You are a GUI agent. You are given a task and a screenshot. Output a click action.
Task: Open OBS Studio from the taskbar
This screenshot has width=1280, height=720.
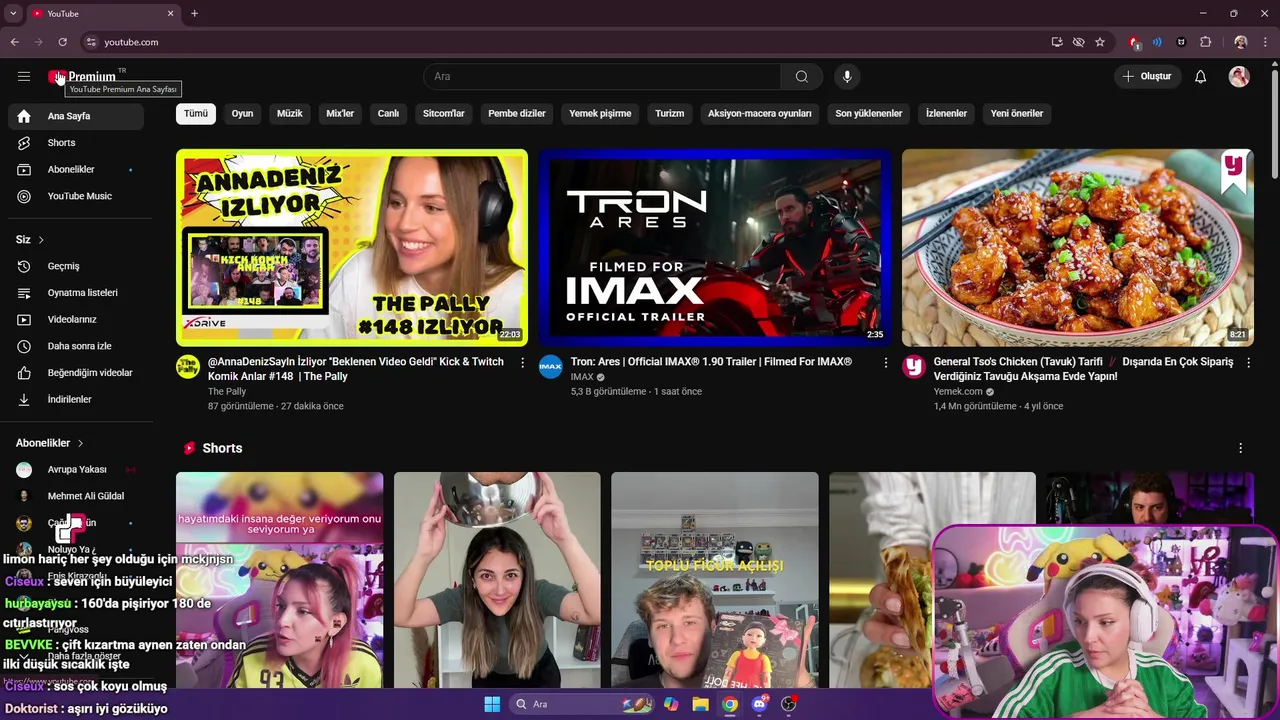pyautogui.click(x=789, y=704)
